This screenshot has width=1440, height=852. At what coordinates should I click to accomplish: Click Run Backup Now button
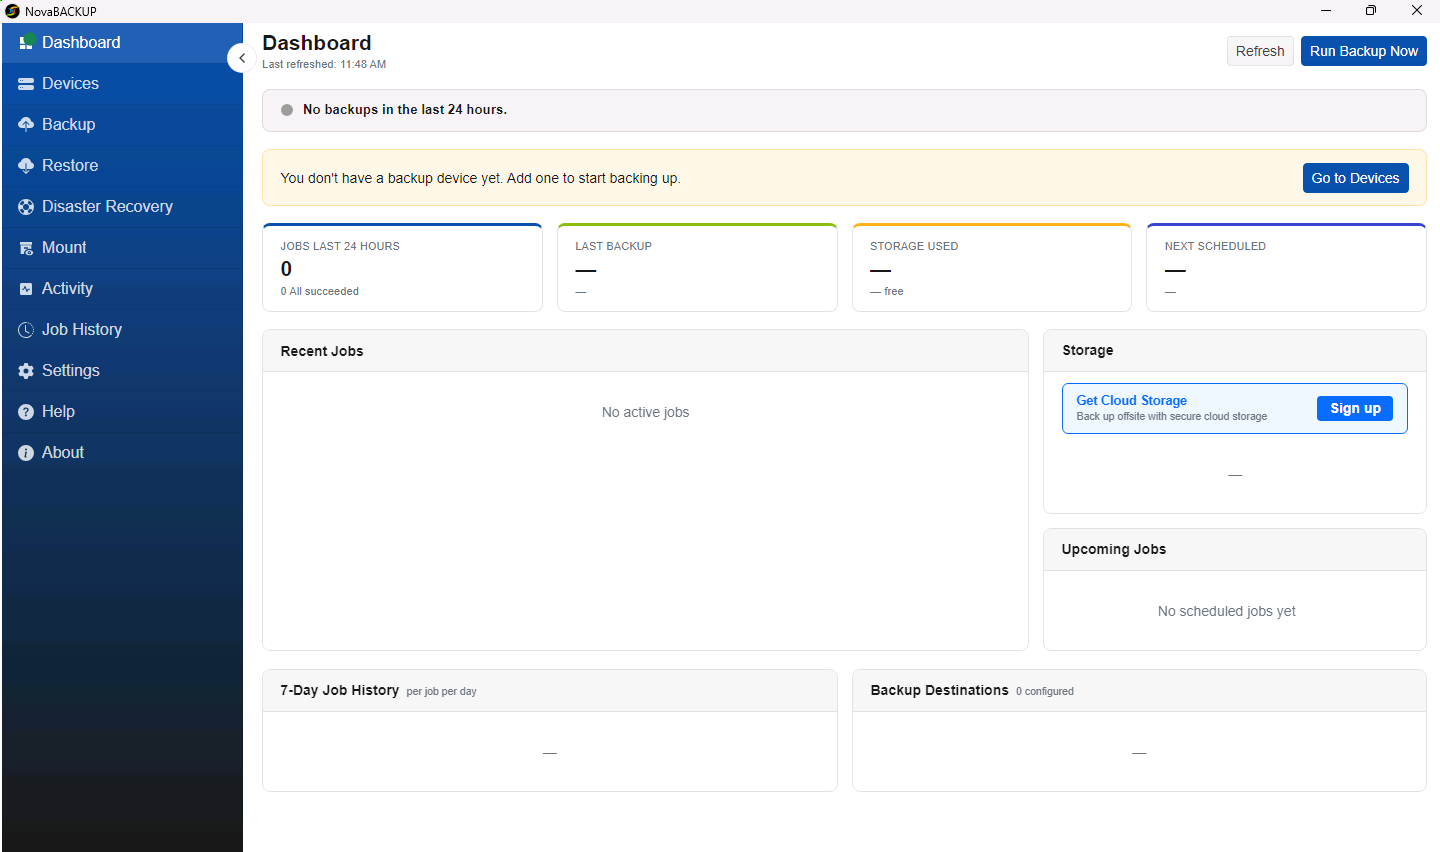pyautogui.click(x=1364, y=51)
